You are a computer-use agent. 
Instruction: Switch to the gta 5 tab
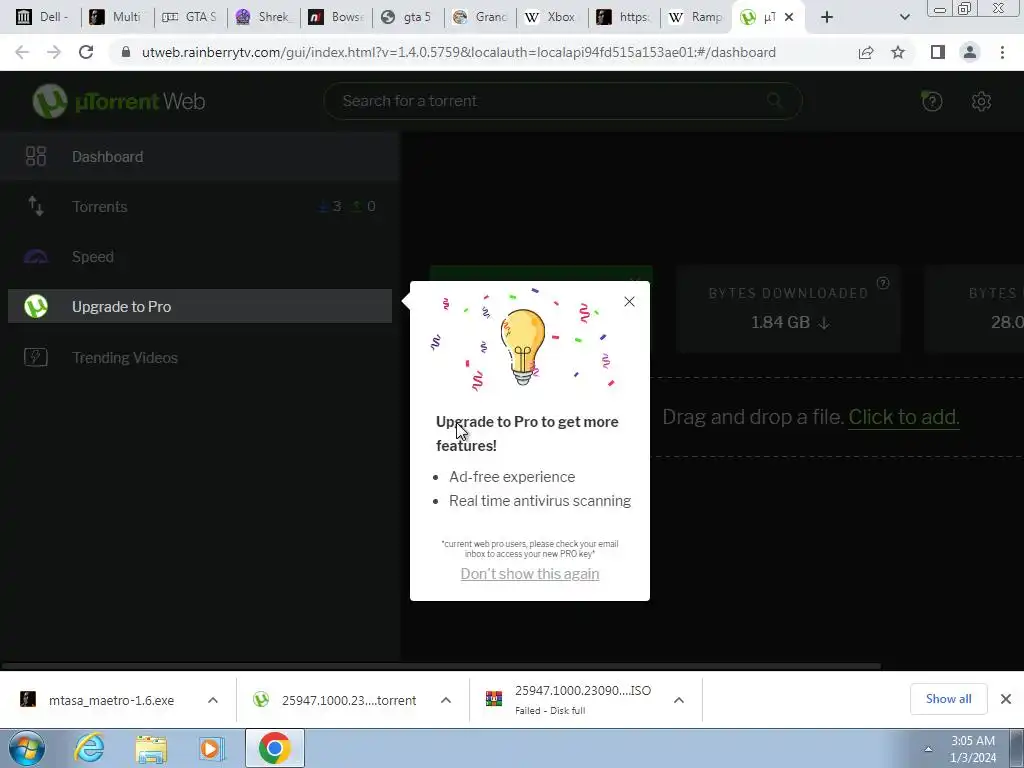pyautogui.click(x=408, y=17)
